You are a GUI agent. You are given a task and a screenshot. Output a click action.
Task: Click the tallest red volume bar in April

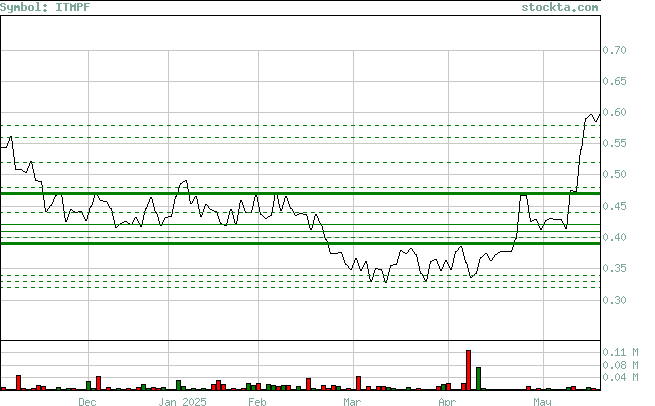tap(468, 370)
